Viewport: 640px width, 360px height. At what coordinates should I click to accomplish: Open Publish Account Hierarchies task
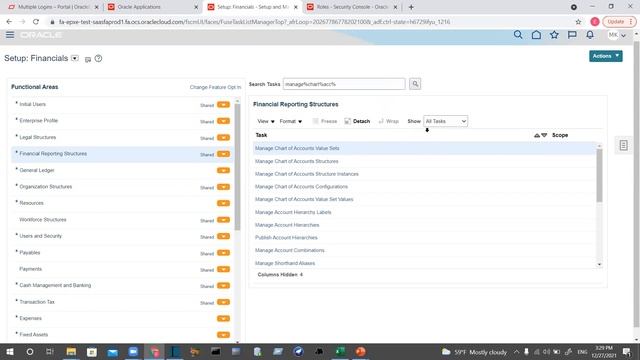(x=286, y=238)
